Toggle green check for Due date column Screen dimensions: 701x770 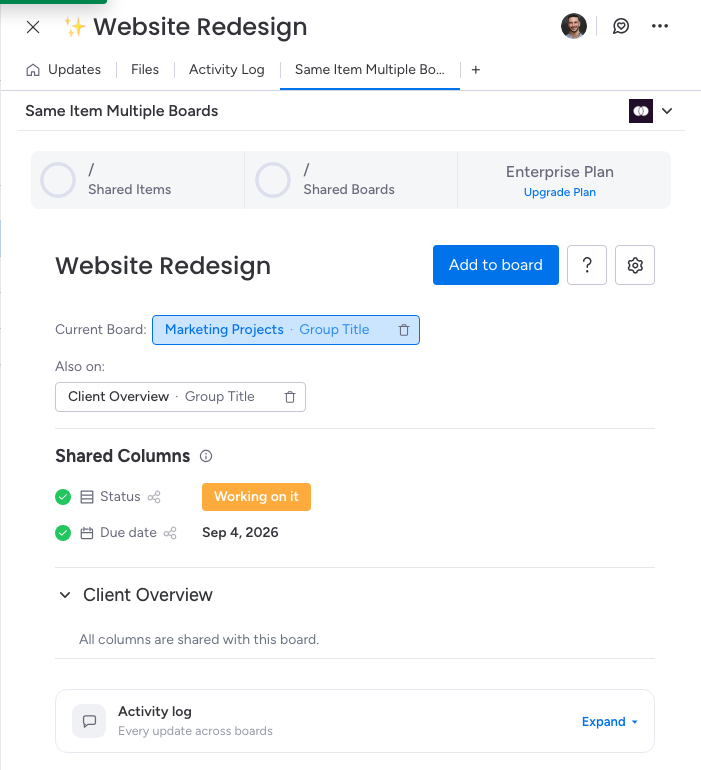[63, 533]
